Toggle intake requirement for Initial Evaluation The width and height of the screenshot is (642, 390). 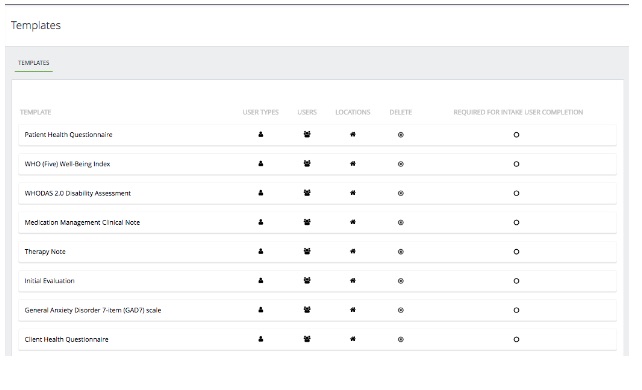point(516,281)
